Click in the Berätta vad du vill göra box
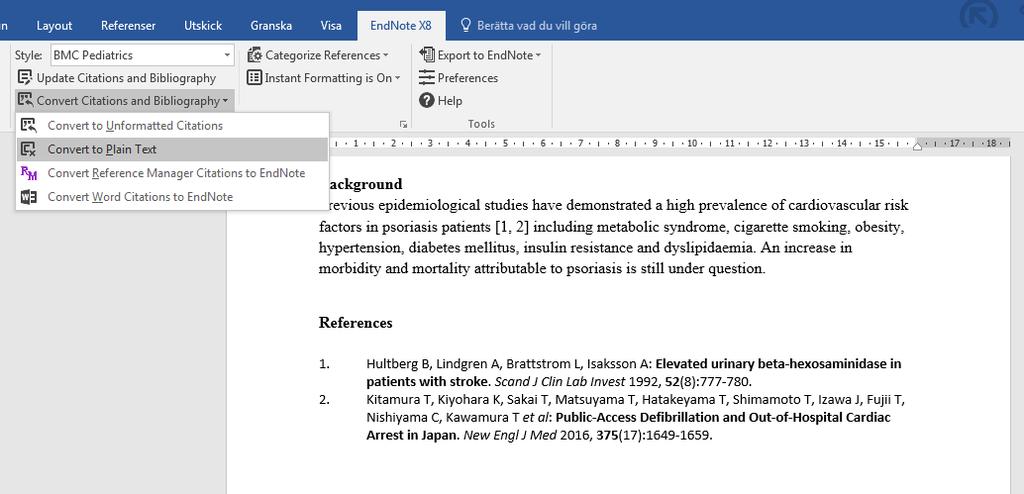 (537, 25)
